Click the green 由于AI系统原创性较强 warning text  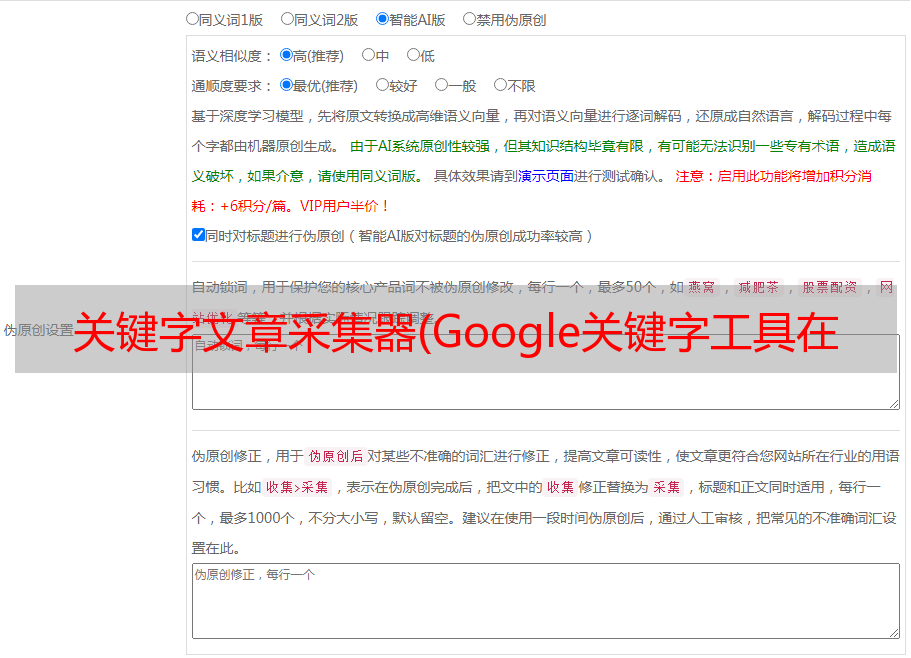click(x=420, y=146)
